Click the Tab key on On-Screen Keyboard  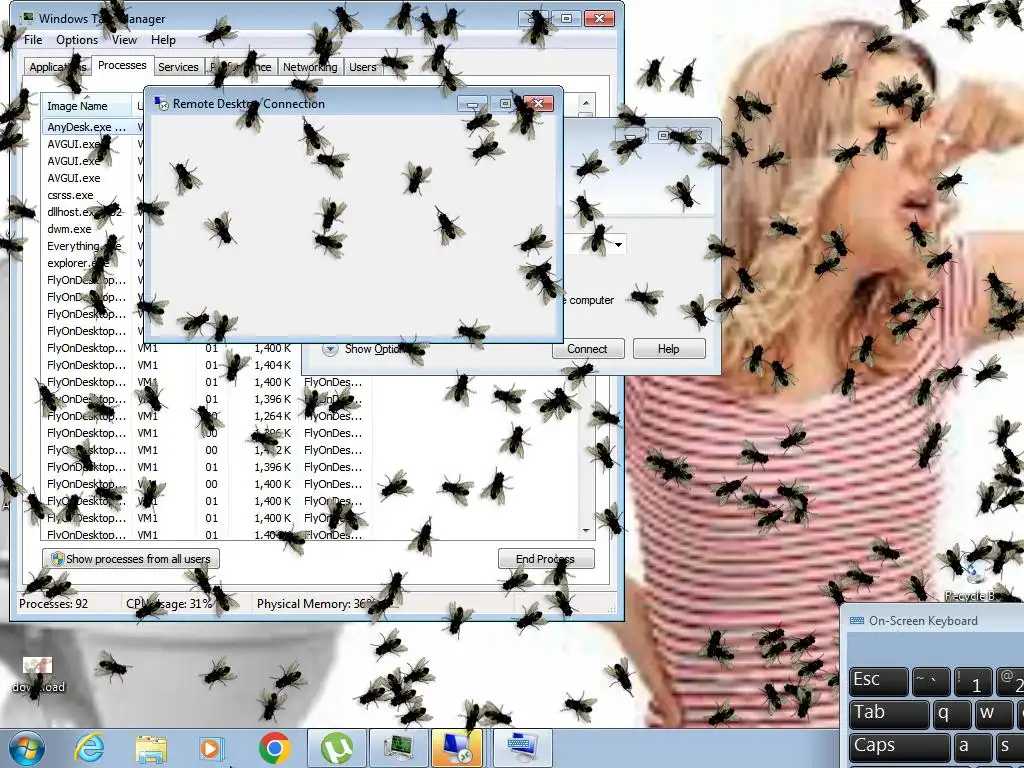pyautogui.click(x=889, y=714)
